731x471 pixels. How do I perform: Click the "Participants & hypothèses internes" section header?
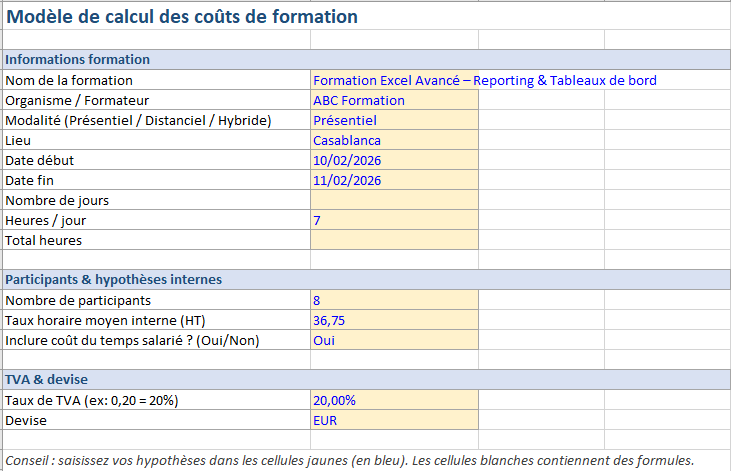point(114,280)
